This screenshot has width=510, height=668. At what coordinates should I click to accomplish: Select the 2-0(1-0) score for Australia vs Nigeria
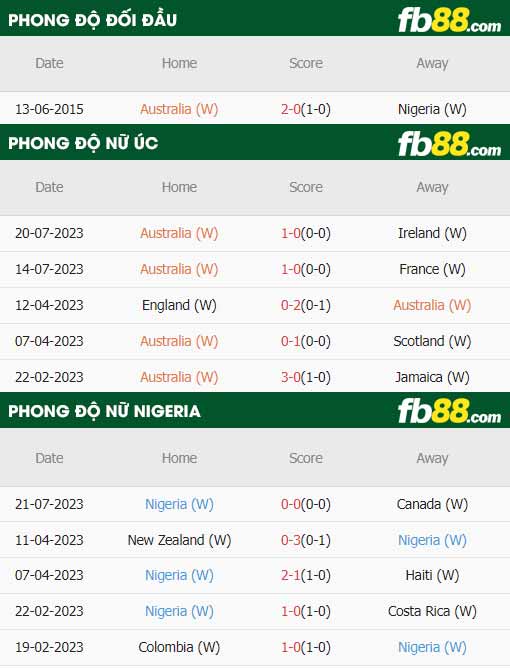point(305,109)
